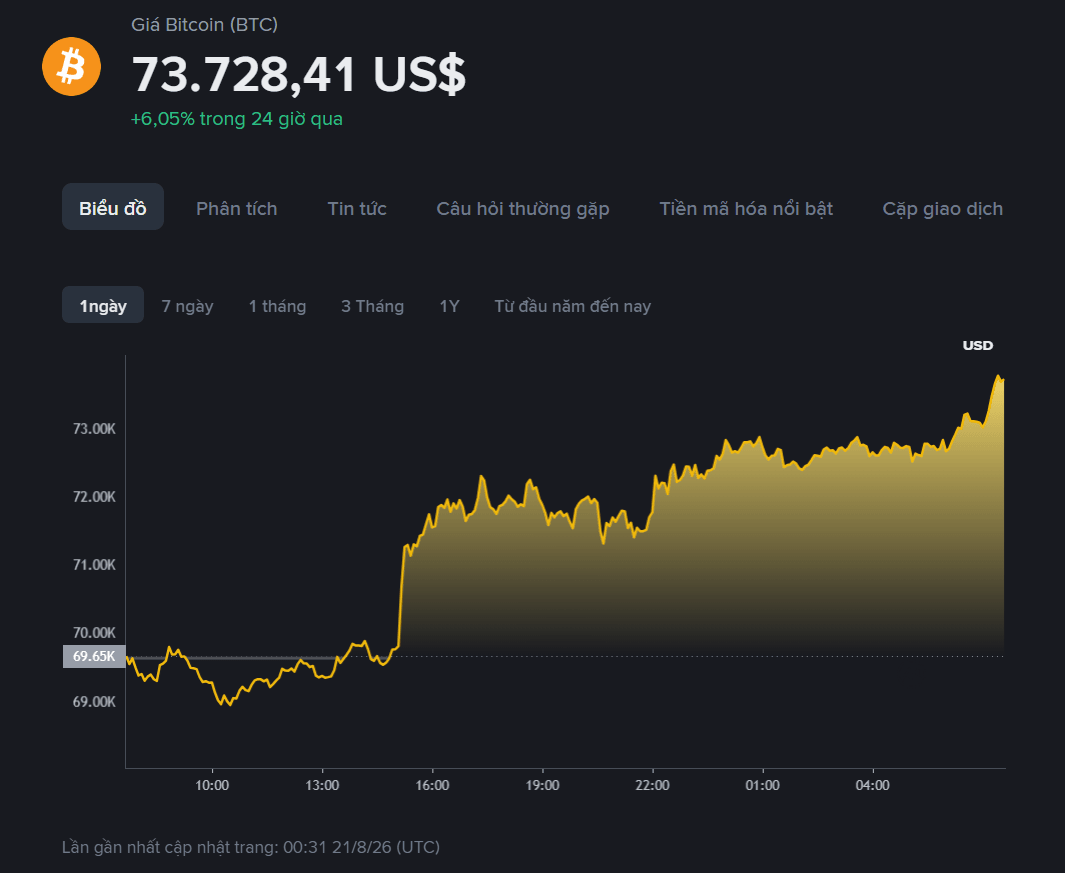Switch chart to 1Y range
Image resolution: width=1065 pixels, height=873 pixels.
tap(449, 306)
